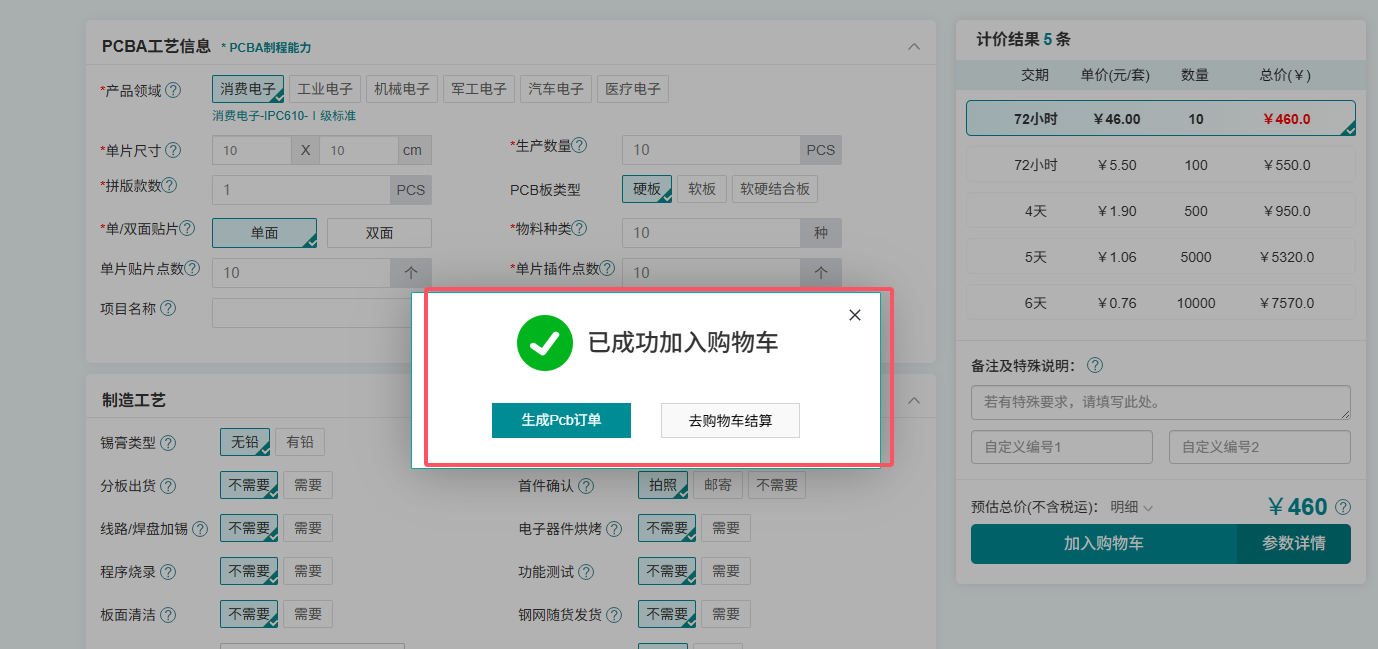The height and width of the screenshot is (649, 1378).
Task: Click help icon next to 首件确认
Action: click(586, 486)
